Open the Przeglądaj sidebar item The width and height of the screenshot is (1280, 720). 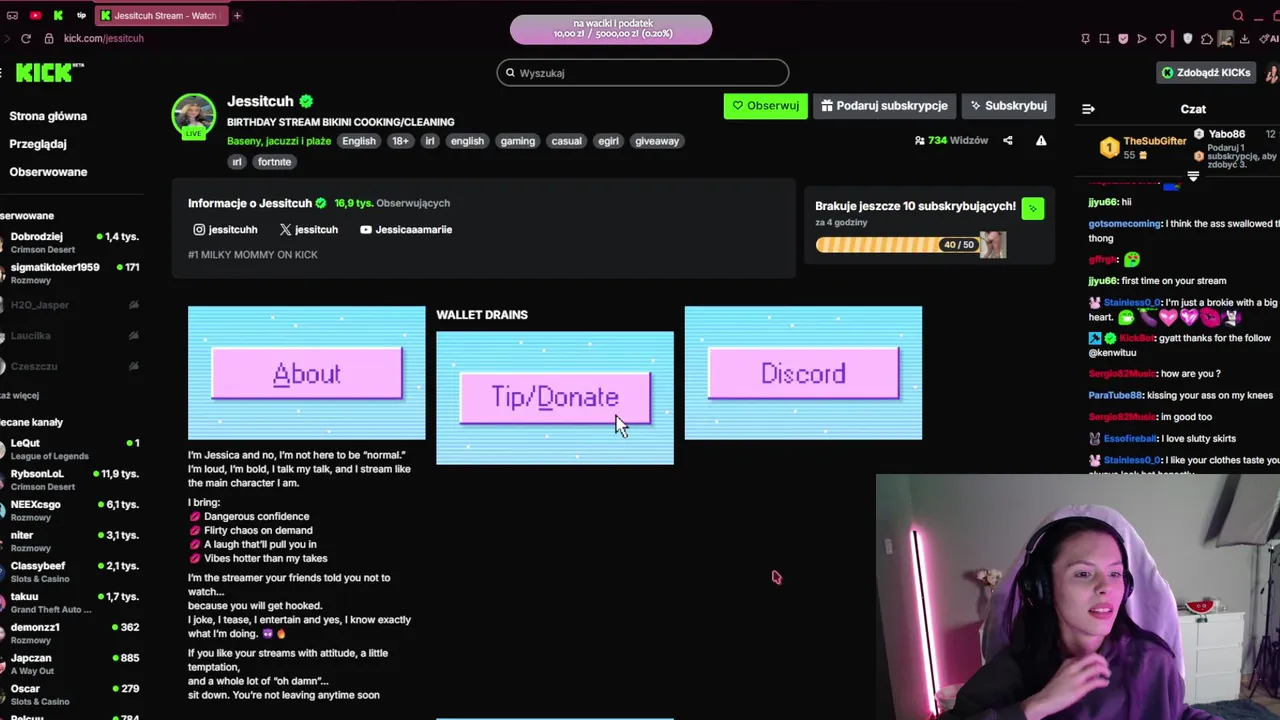tap(38, 144)
